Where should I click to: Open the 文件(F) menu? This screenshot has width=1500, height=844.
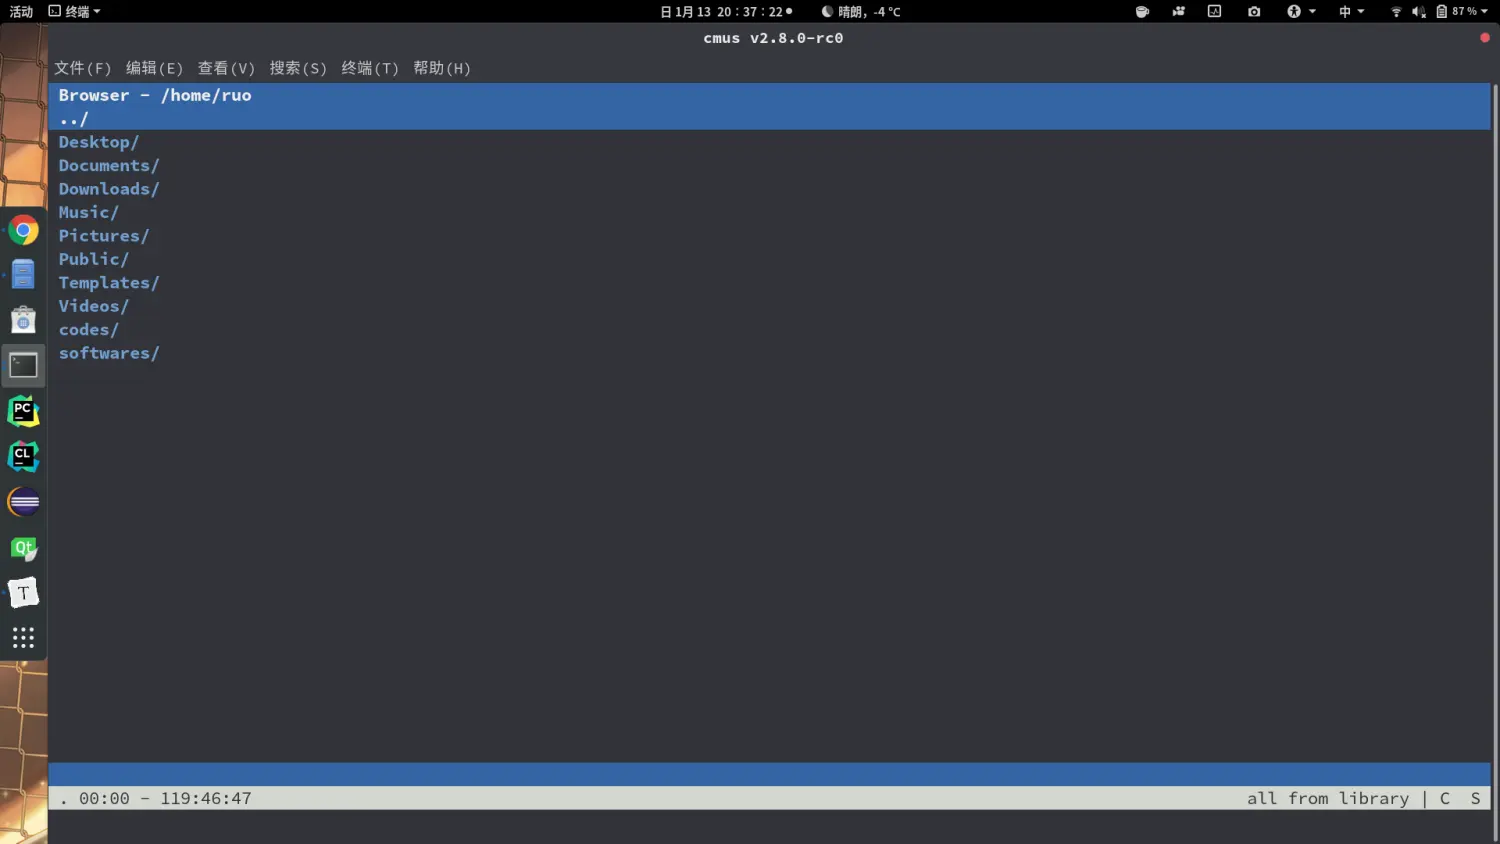(x=83, y=68)
